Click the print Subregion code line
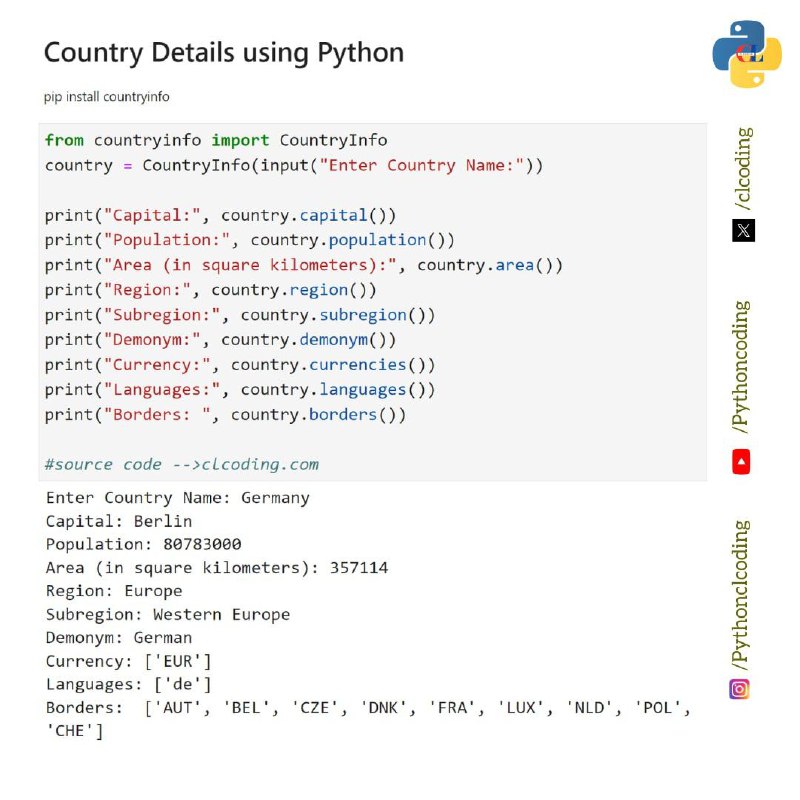800x800 pixels. (240, 315)
